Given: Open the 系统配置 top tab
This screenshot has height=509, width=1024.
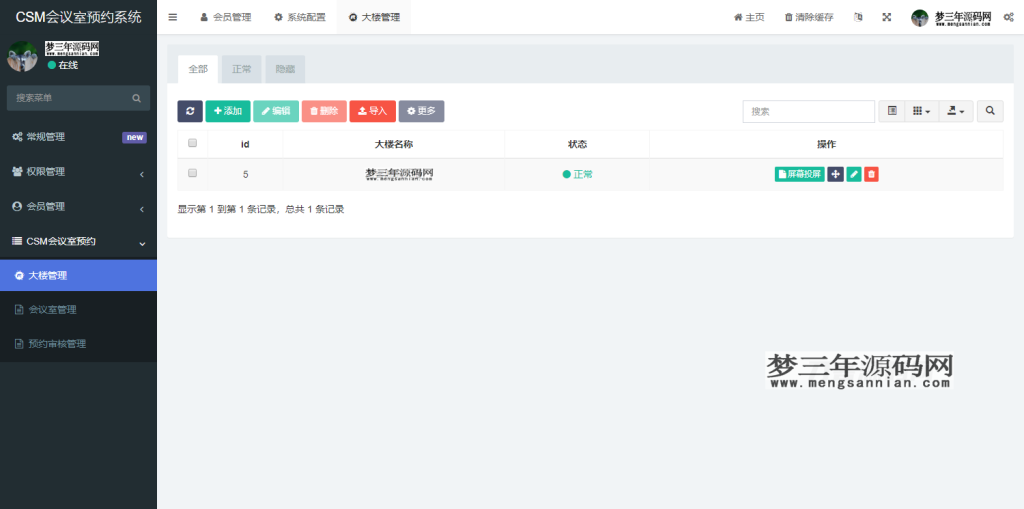Looking at the screenshot, I should coord(299,17).
